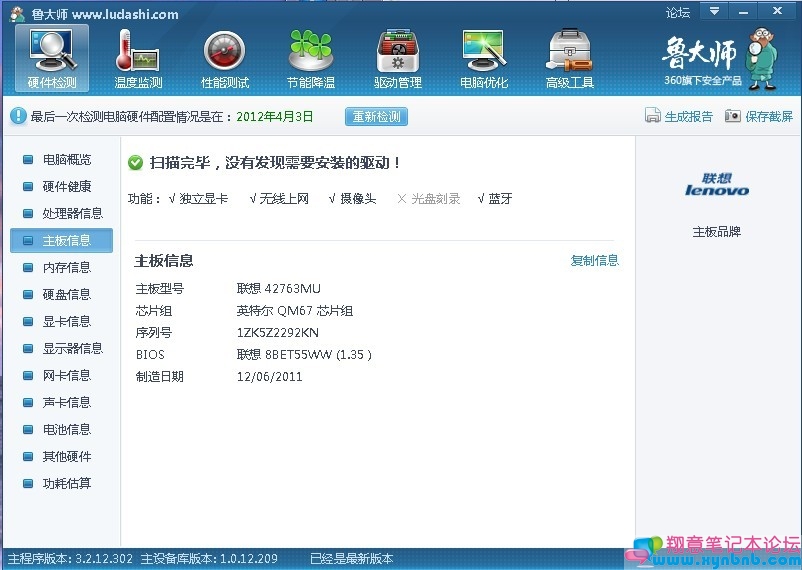Click the manufacture date 12/06/2011

click(270, 377)
